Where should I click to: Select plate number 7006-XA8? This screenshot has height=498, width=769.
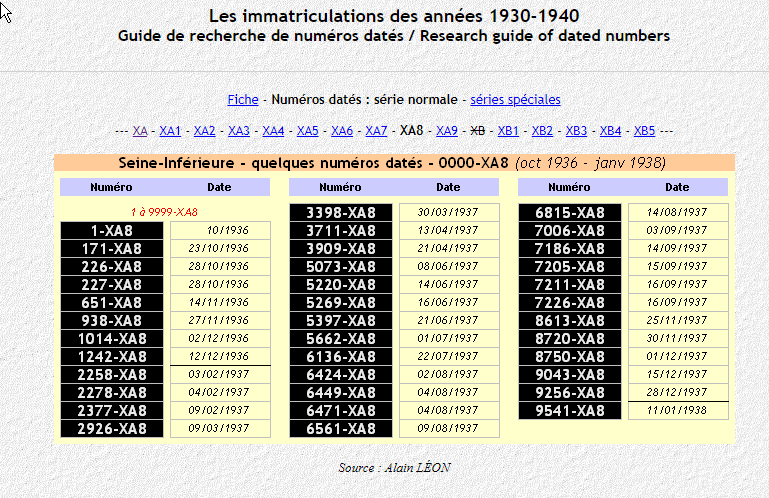click(570, 231)
